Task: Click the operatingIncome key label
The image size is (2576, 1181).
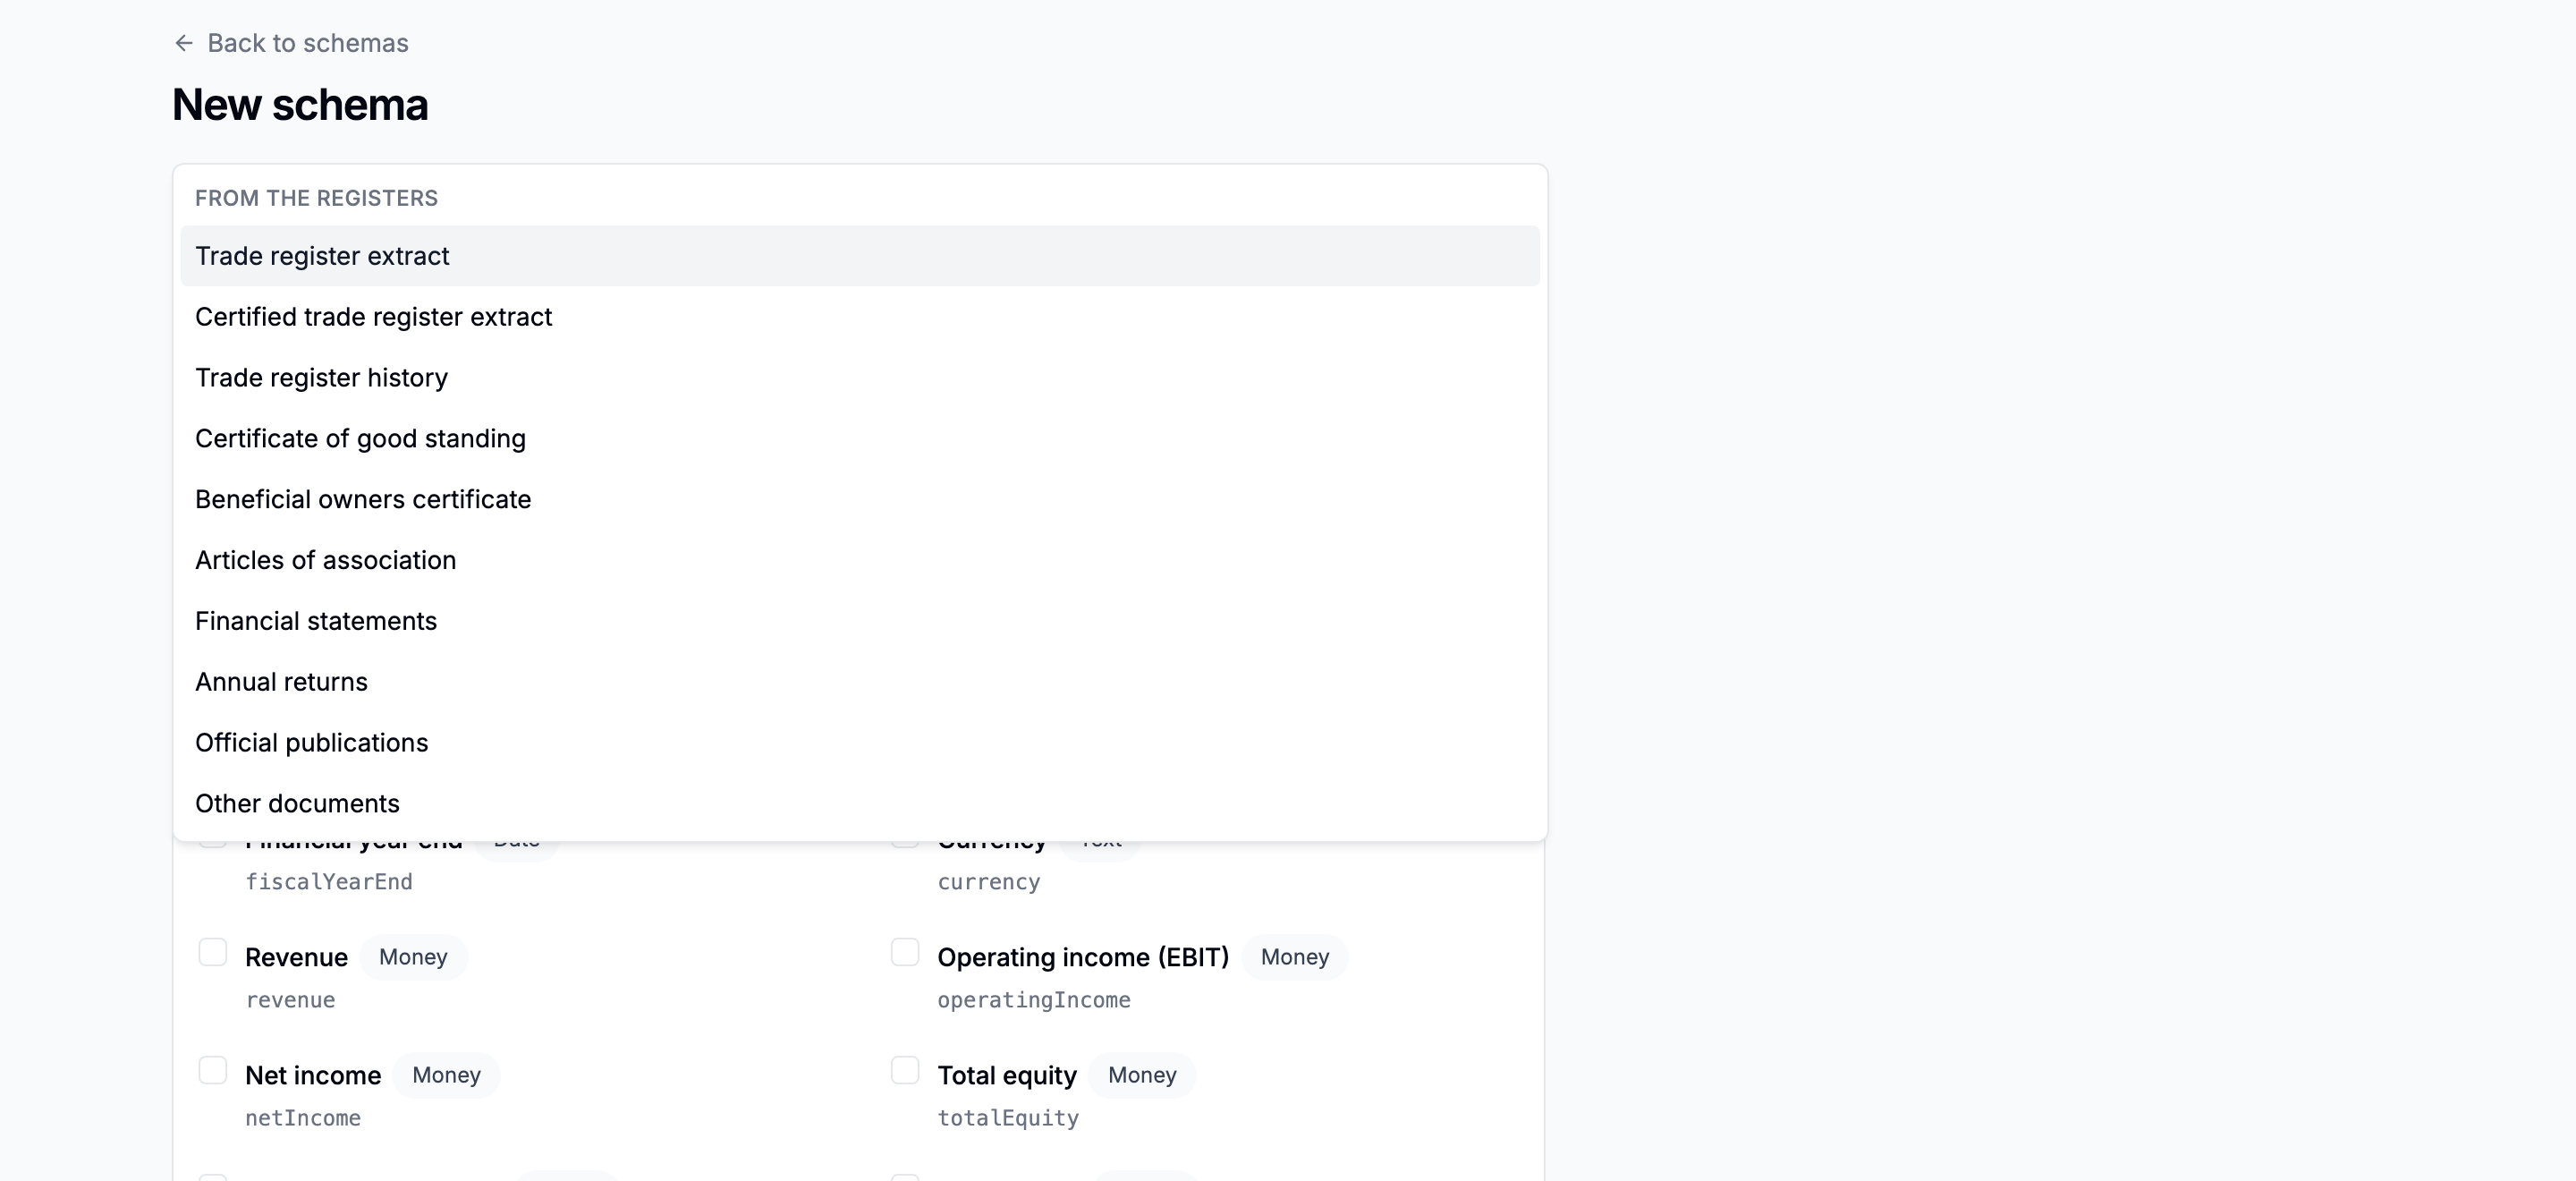Action: click(1034, 1000)
